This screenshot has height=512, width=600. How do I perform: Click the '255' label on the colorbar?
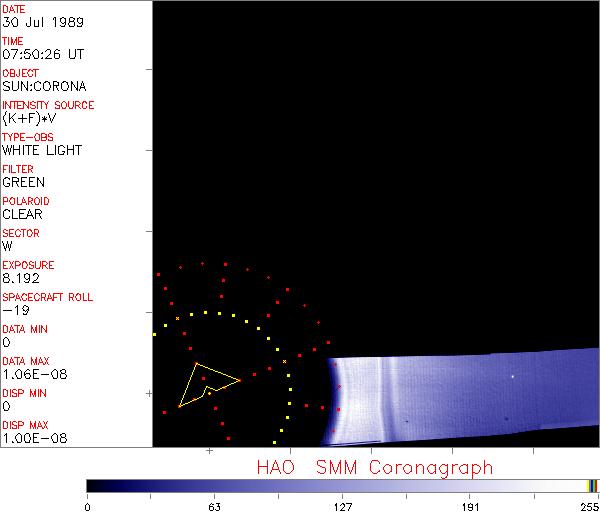[x=589, y=506]
